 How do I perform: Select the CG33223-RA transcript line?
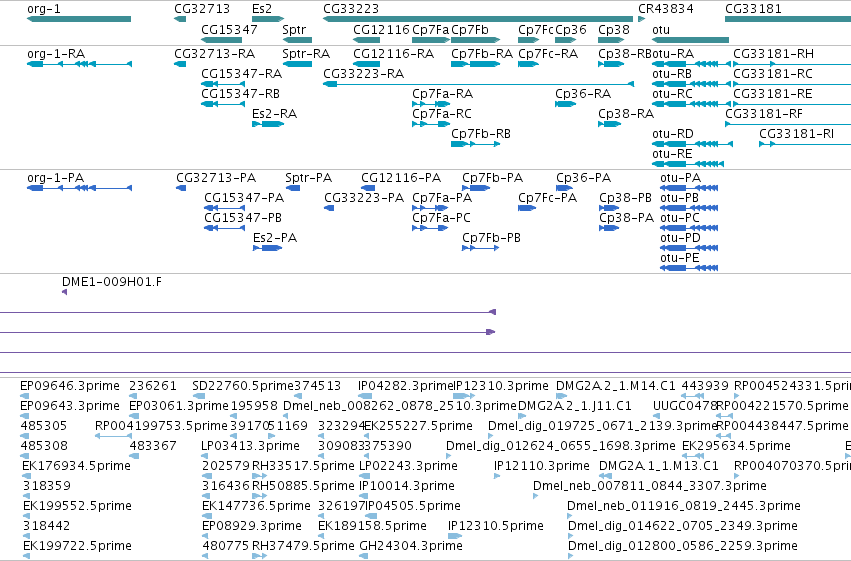pyautogui.click(x=478, y=84)
